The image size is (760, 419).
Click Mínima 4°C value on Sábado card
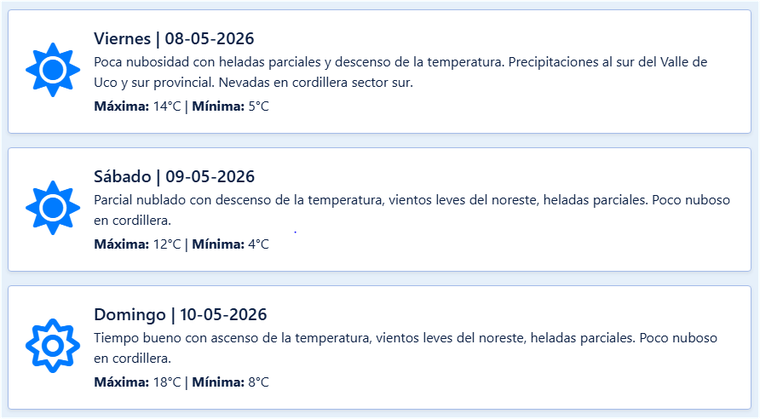coord(231,244)
